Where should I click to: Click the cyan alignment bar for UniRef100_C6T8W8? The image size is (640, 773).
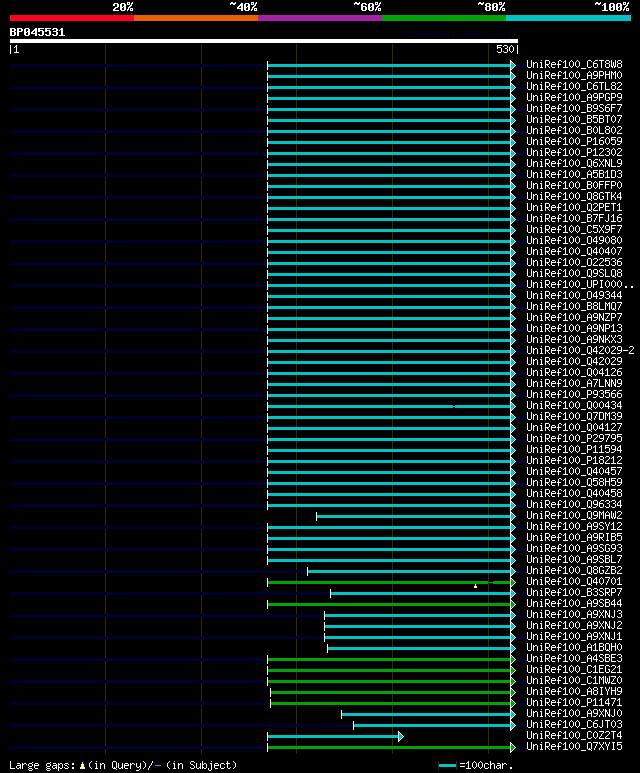[390, 65]
